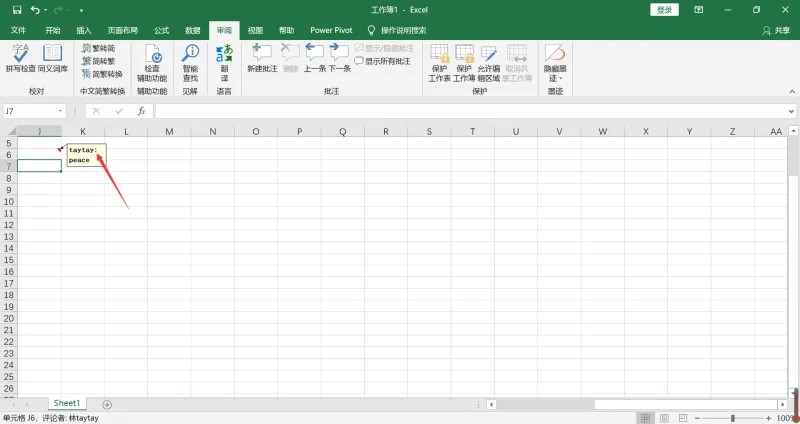Screen dimensions: 800x424
Task: Select cell J7
Action: [39, 165]
